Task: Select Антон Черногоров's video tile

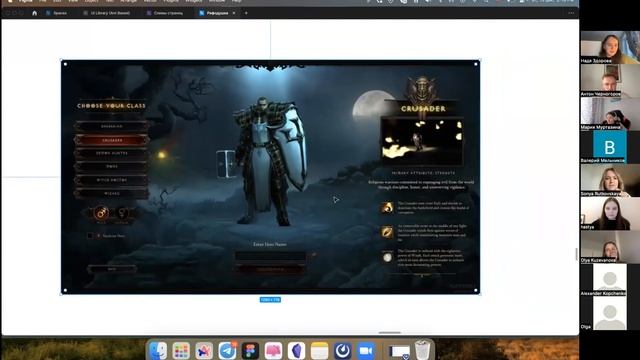Action: (x=610, y=80)
